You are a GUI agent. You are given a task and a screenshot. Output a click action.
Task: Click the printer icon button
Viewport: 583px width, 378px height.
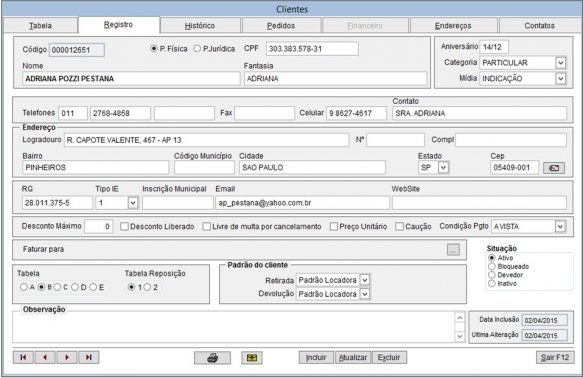coord(212,358)
